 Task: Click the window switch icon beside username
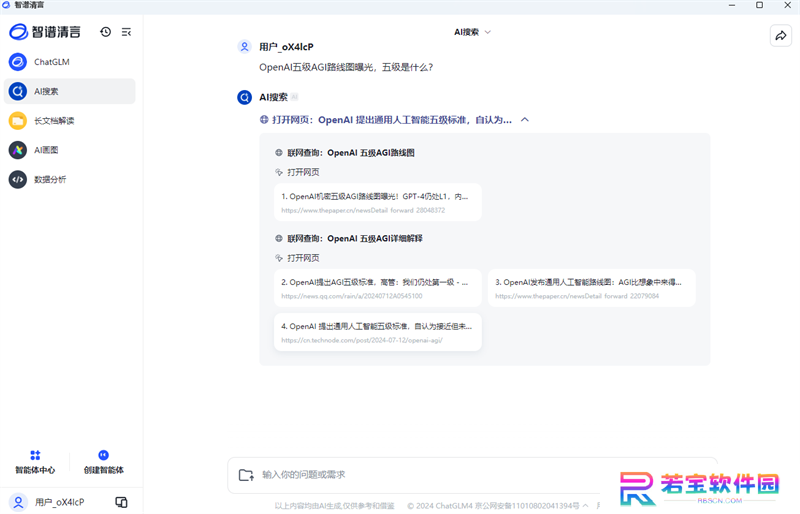(121, 502)
